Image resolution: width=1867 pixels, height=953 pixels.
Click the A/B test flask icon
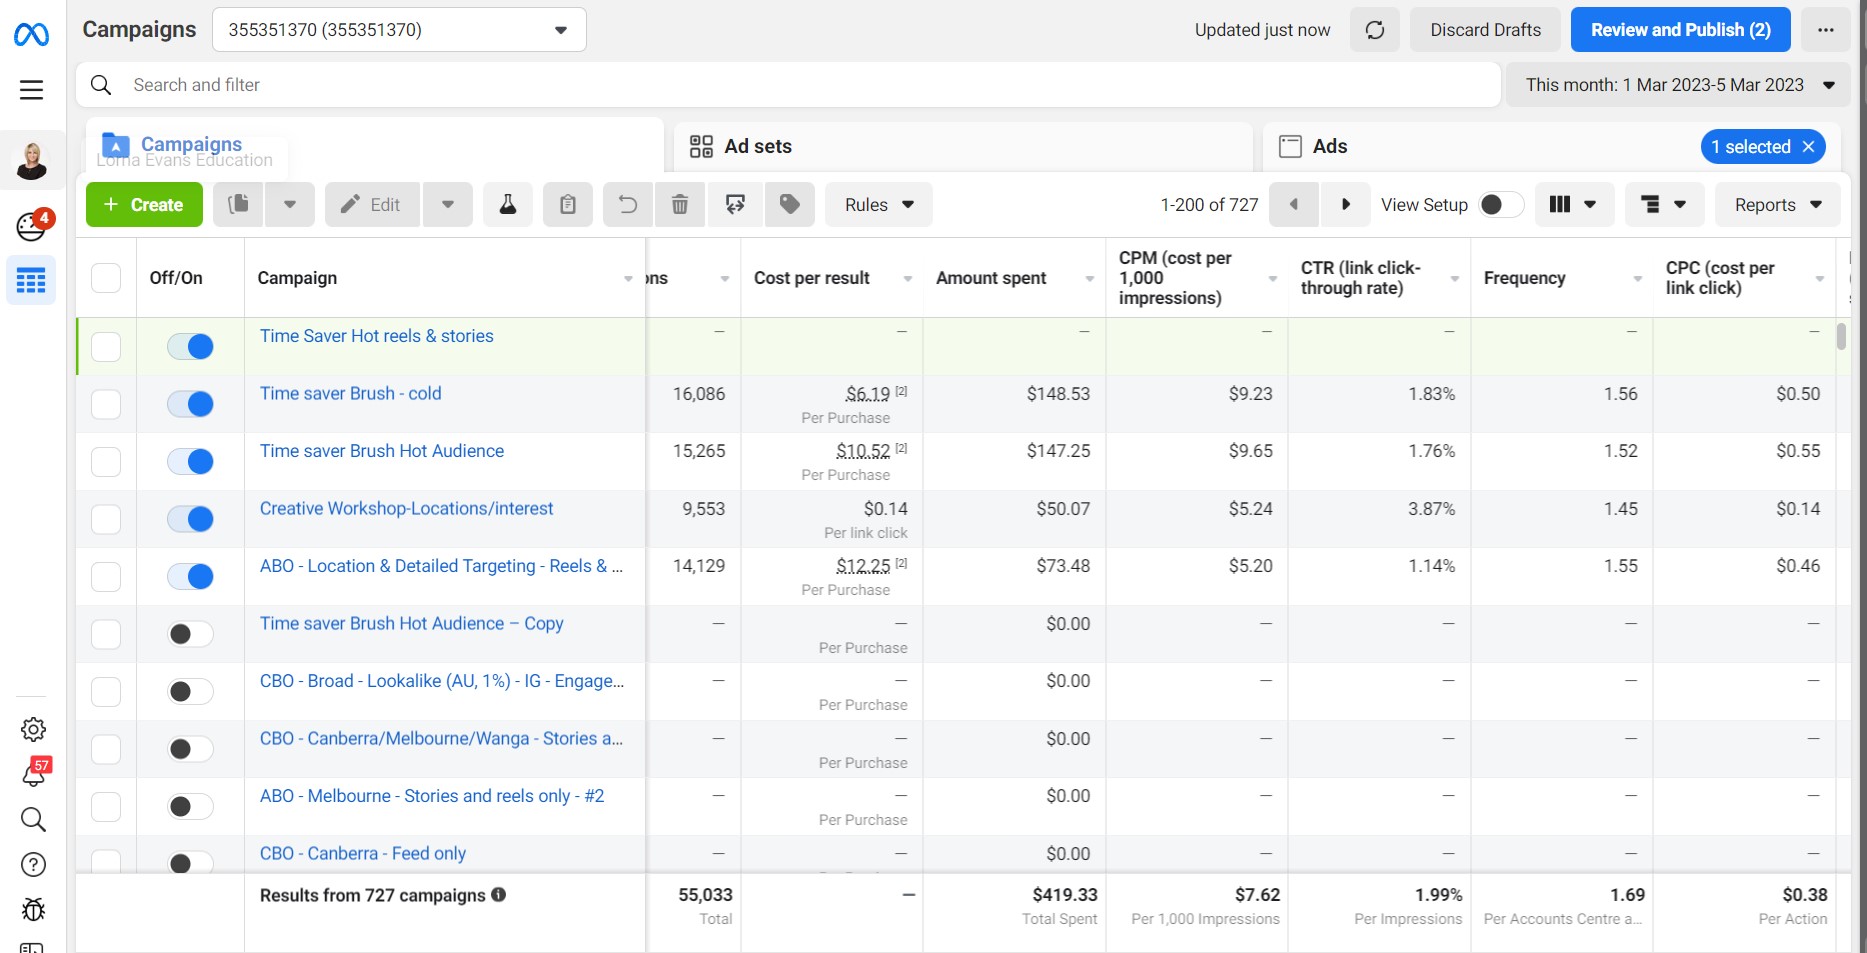(x=508, y=205)
